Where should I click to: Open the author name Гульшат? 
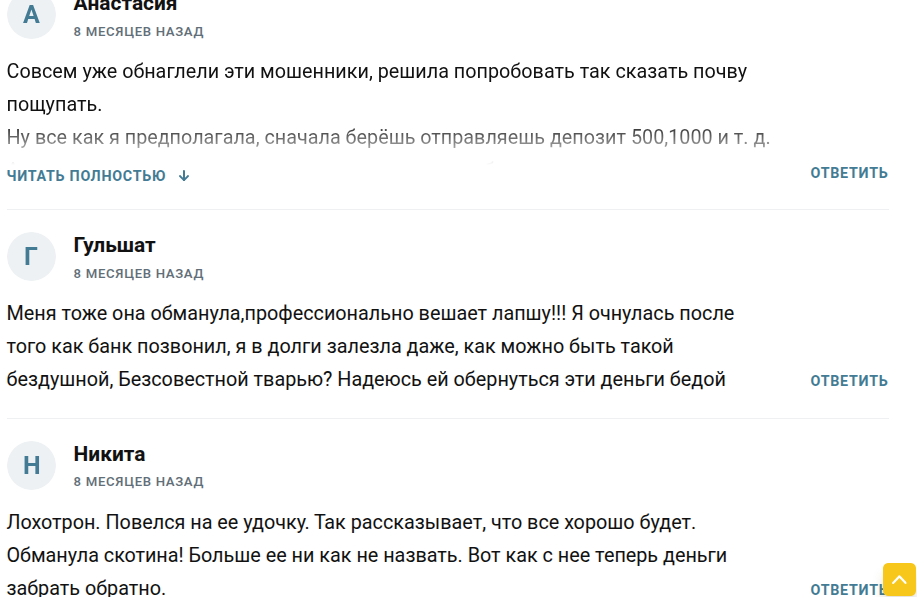pyautogui.click(x=114, y=245)
